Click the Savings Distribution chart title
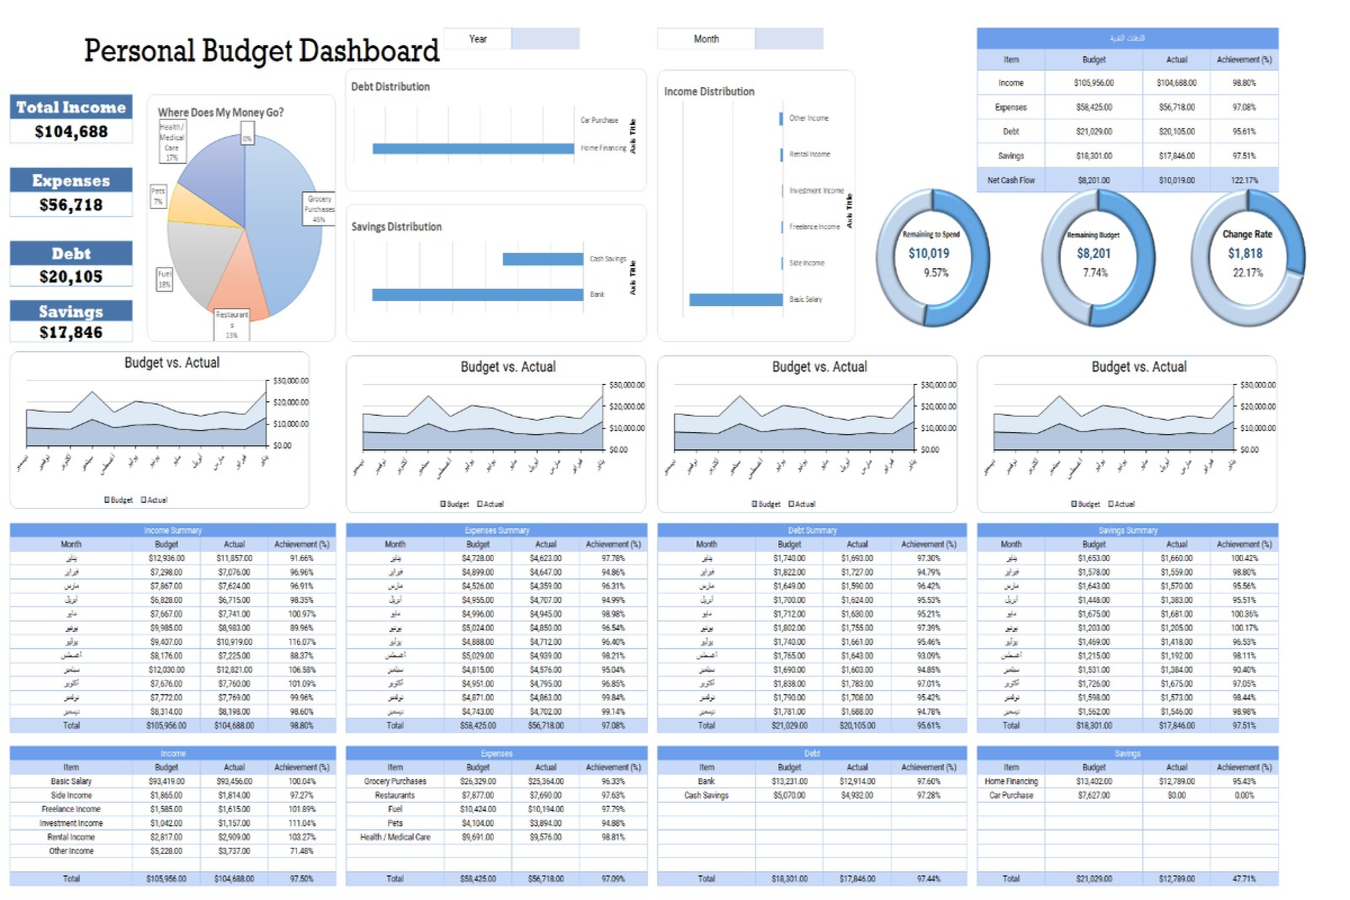1350x900 pixels. pyautogui.click(x=396, y=227)
